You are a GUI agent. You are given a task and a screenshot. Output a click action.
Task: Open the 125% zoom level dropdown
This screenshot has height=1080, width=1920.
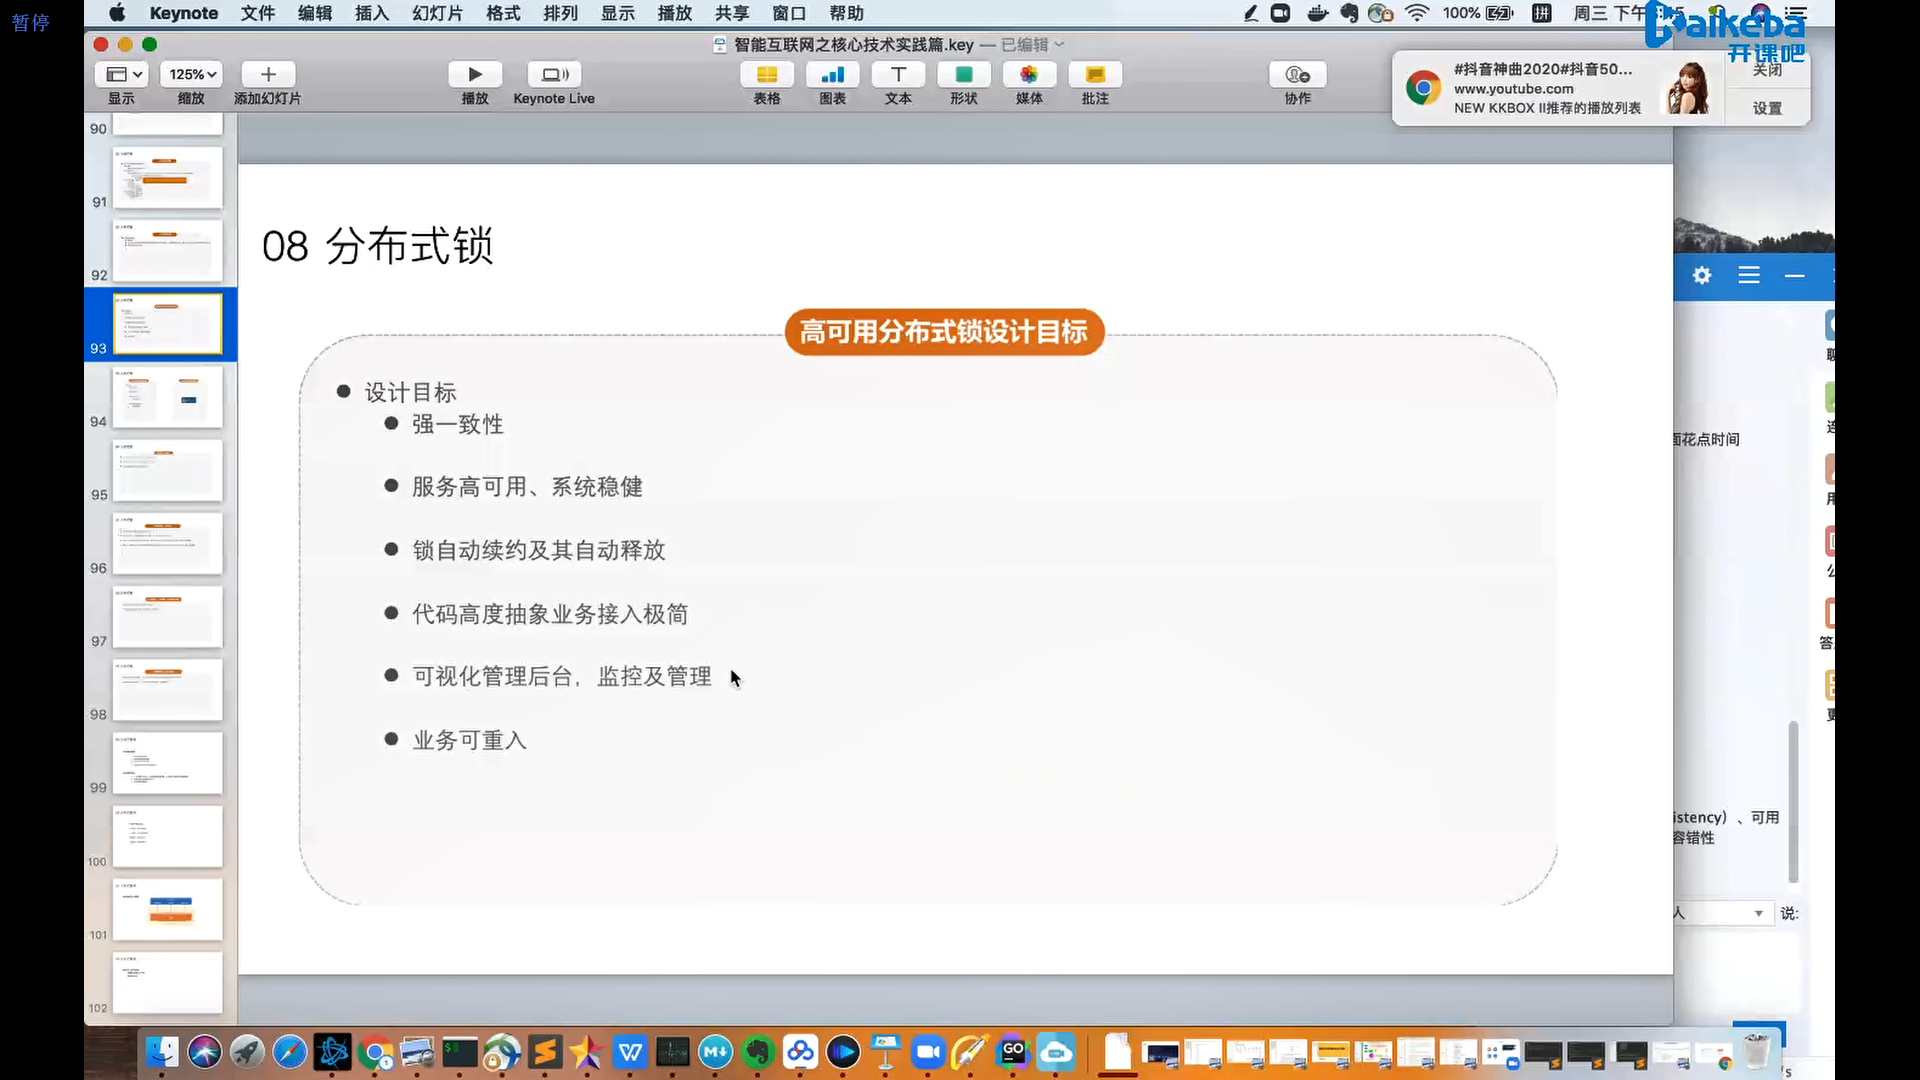[192, 75]
